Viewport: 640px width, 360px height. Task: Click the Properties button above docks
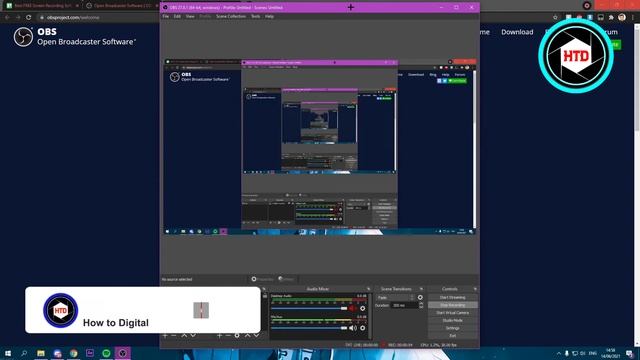[x=262, y=279]
